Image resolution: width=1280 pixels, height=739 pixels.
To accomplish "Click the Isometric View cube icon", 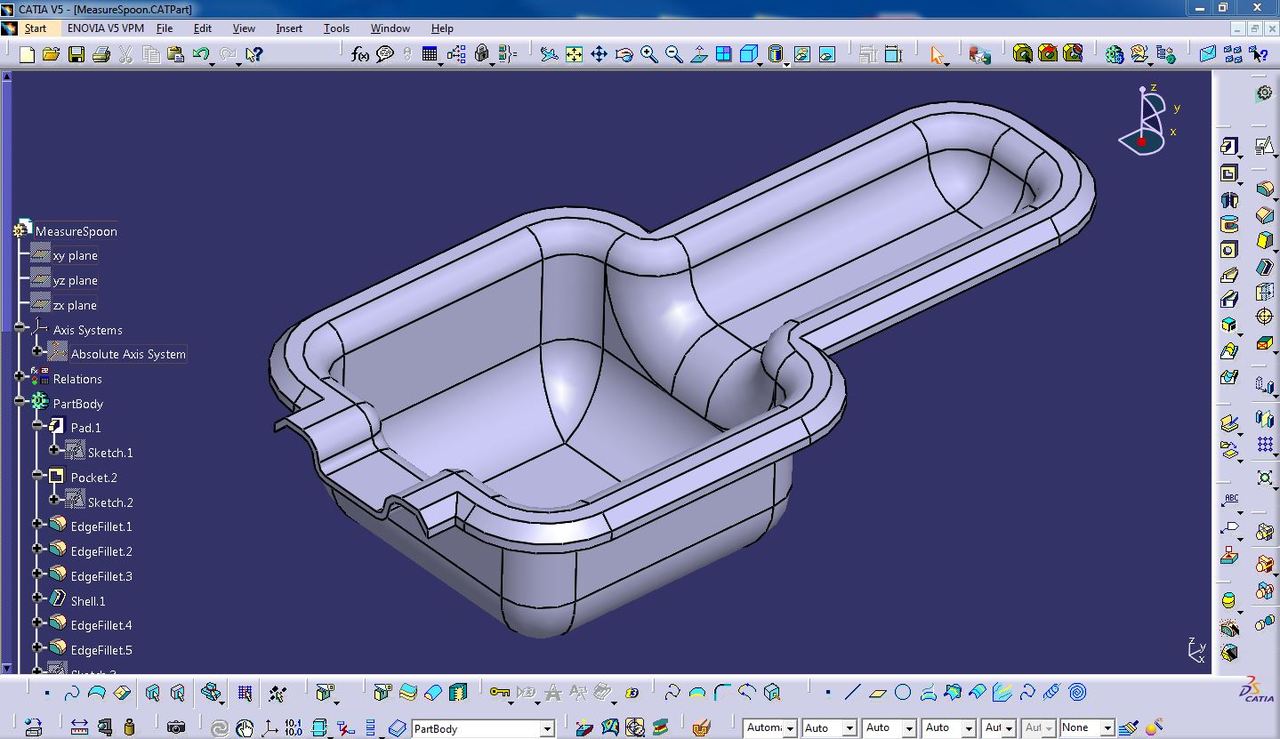I will (x=749, y=54).
